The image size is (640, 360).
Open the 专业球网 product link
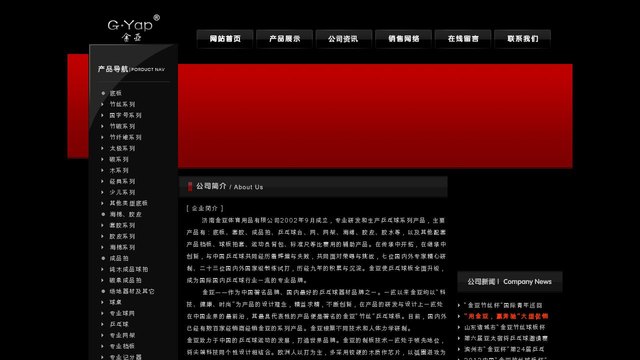122,313
